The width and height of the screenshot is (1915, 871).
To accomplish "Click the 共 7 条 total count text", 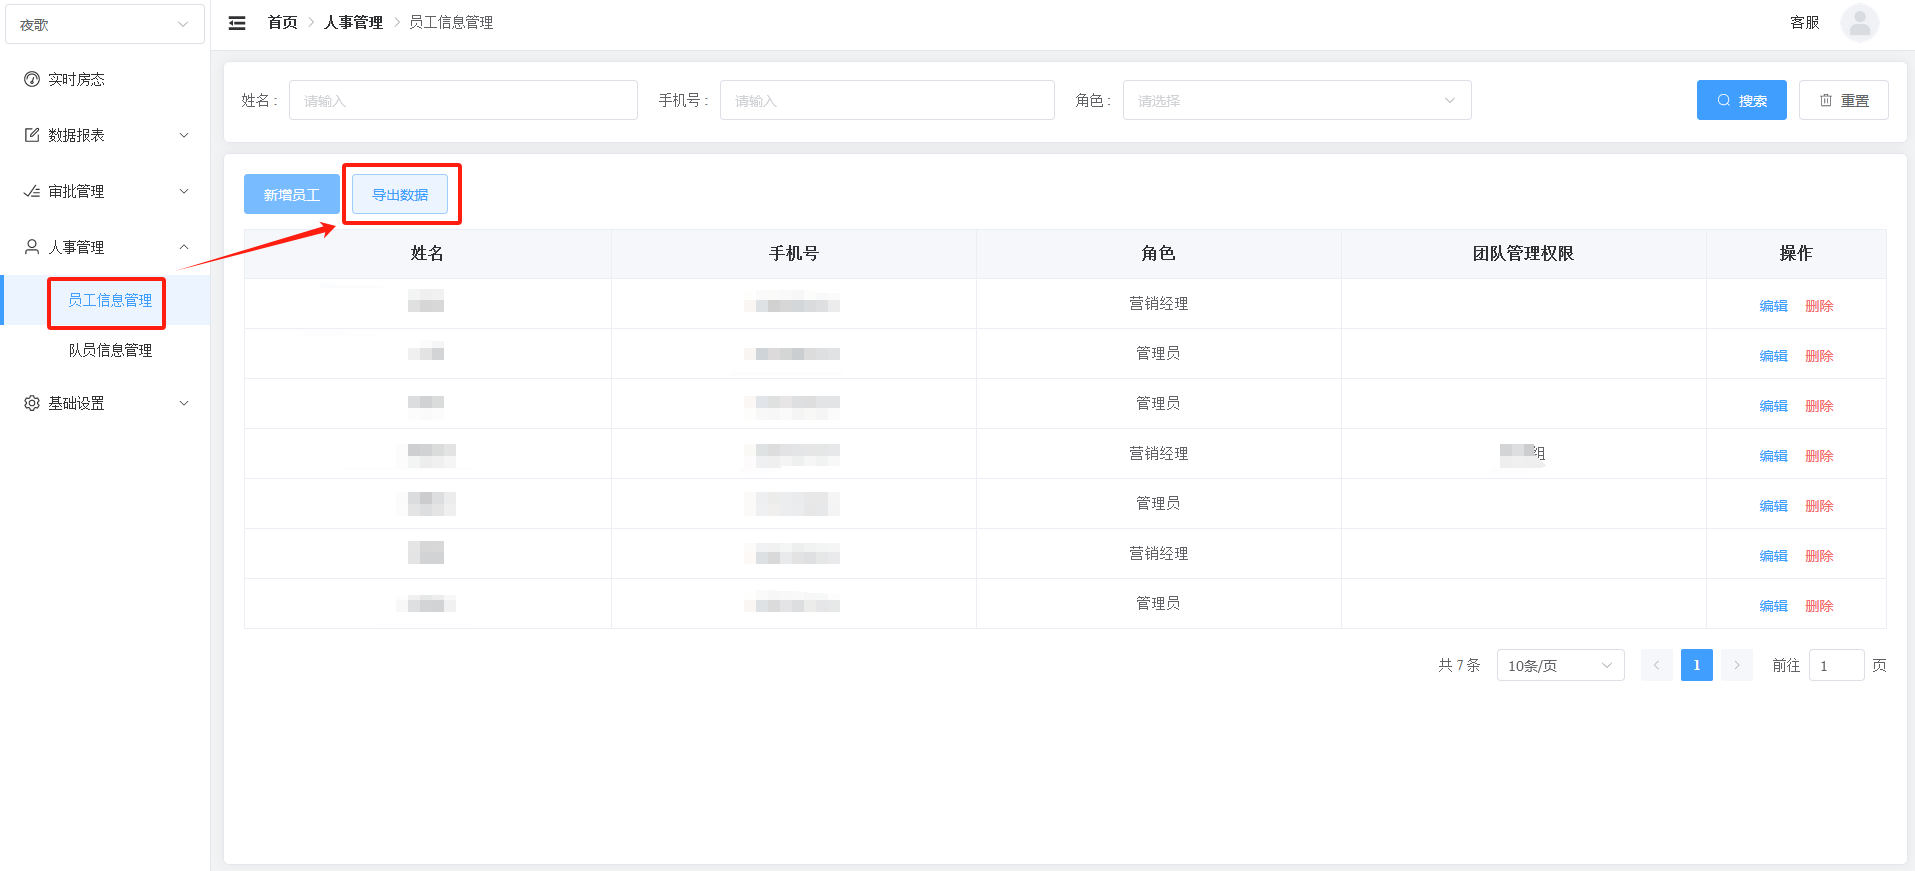I will click(1459, 665).
